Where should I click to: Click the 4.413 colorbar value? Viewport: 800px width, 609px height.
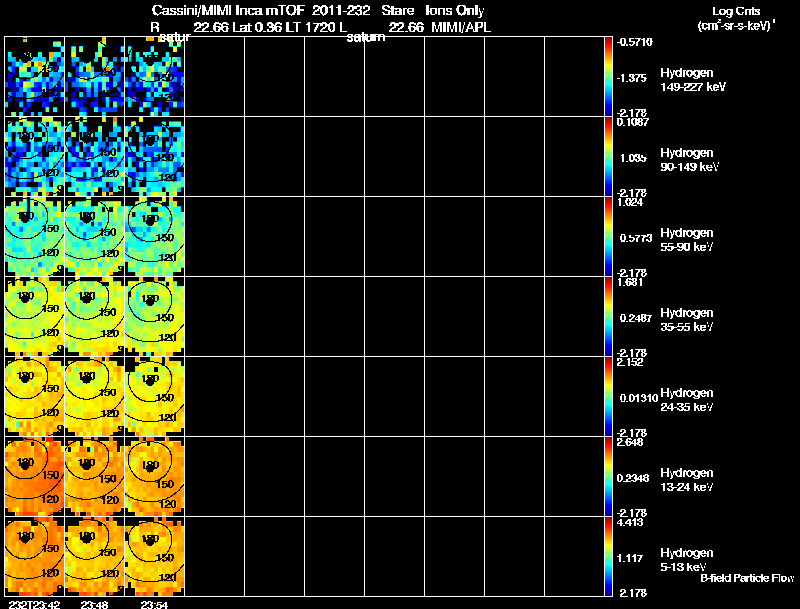pos(630,522)
